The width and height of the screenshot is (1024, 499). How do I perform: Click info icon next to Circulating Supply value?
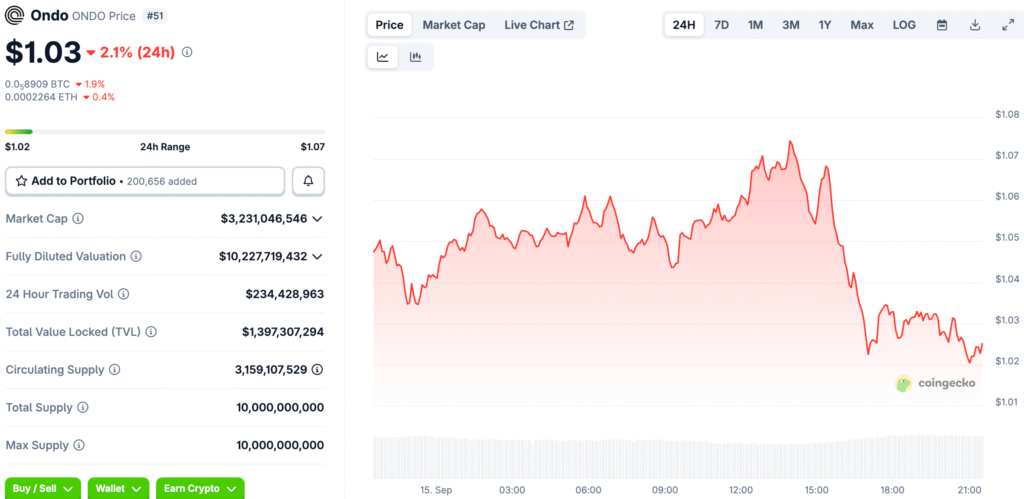tap(317, 370)
